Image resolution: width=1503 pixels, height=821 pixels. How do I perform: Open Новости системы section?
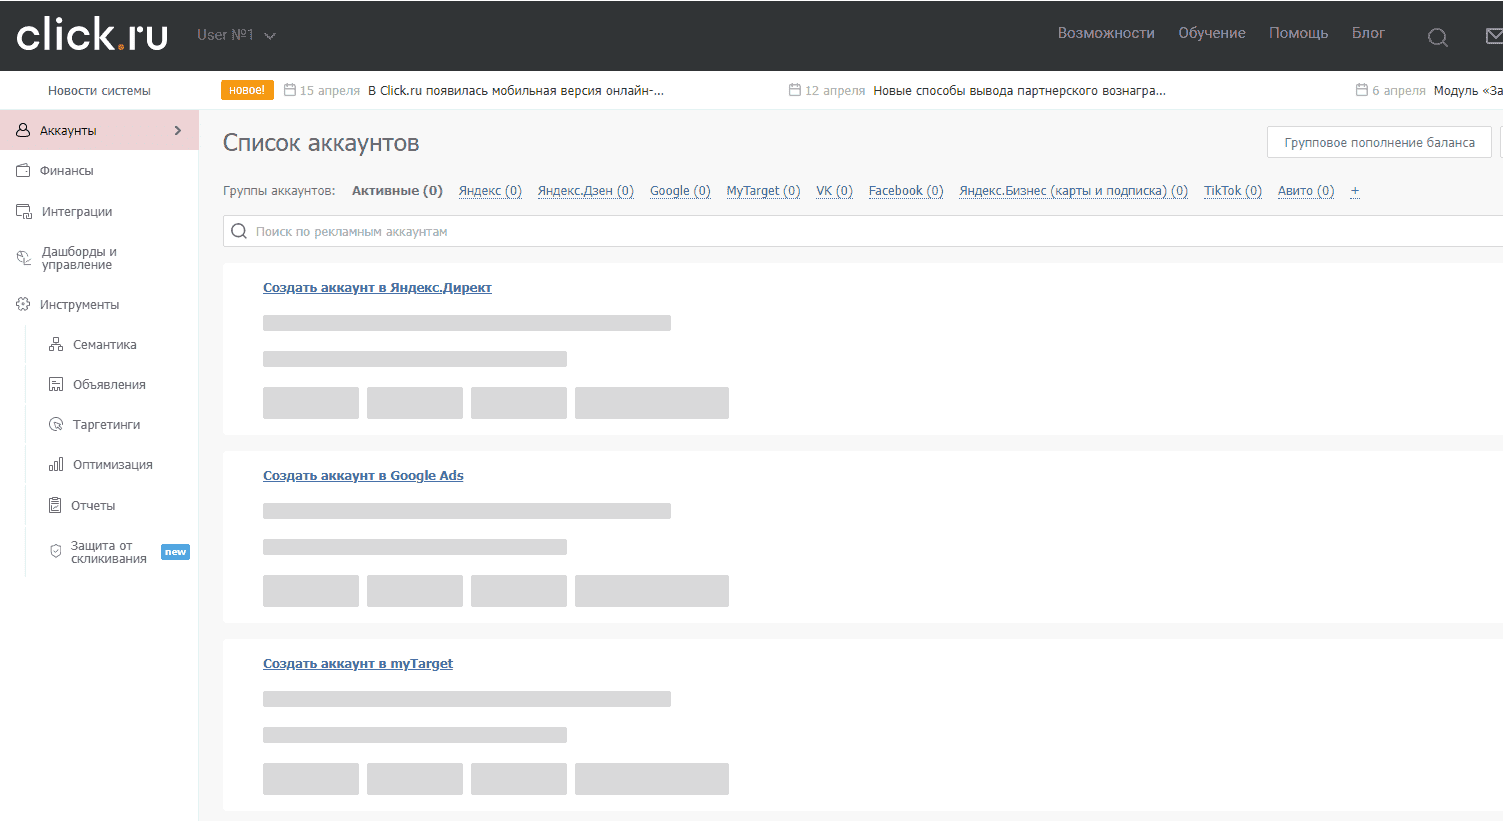coord(99,90)
